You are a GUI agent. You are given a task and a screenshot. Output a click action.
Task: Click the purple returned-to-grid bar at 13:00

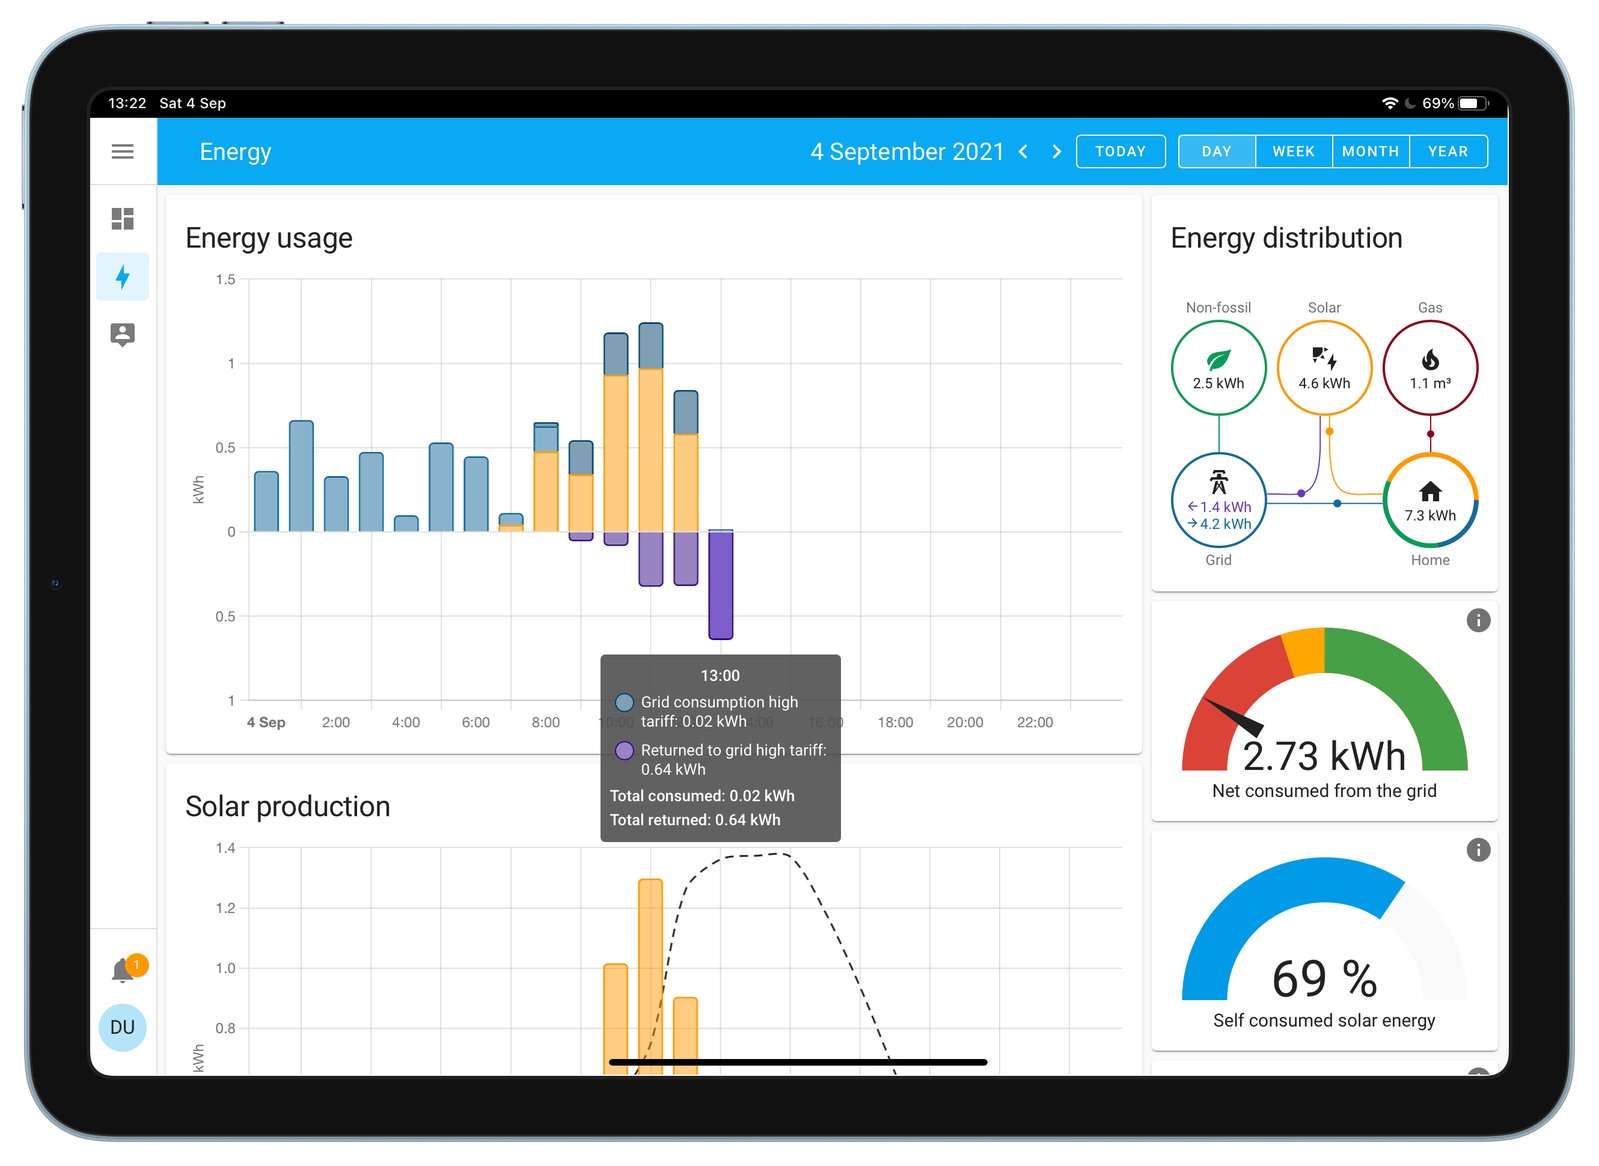click(x=720, y=585)
